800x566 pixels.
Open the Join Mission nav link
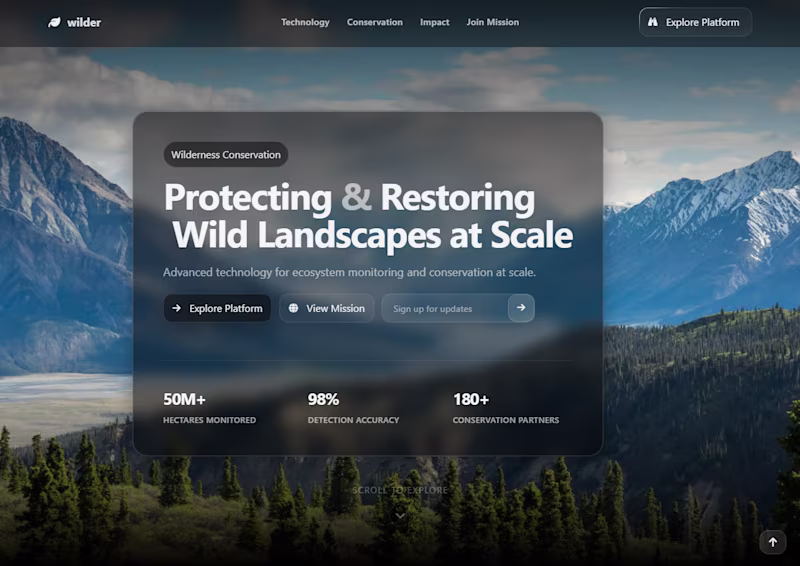tap(492, 22)
